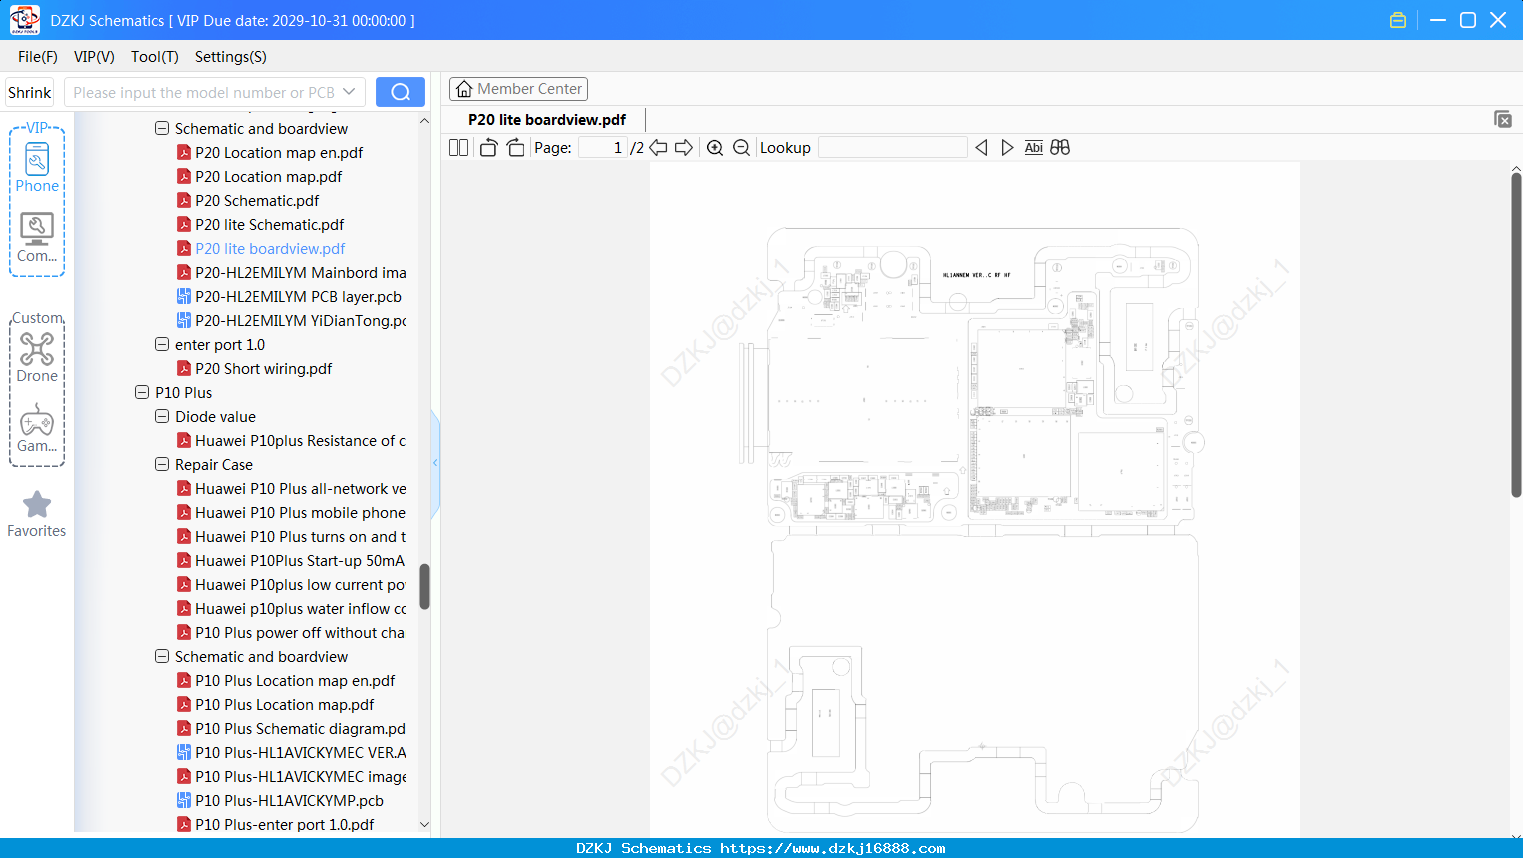Click the PCB icon of P10 Plus-HL1AVICKYMP.pcb

184,800
